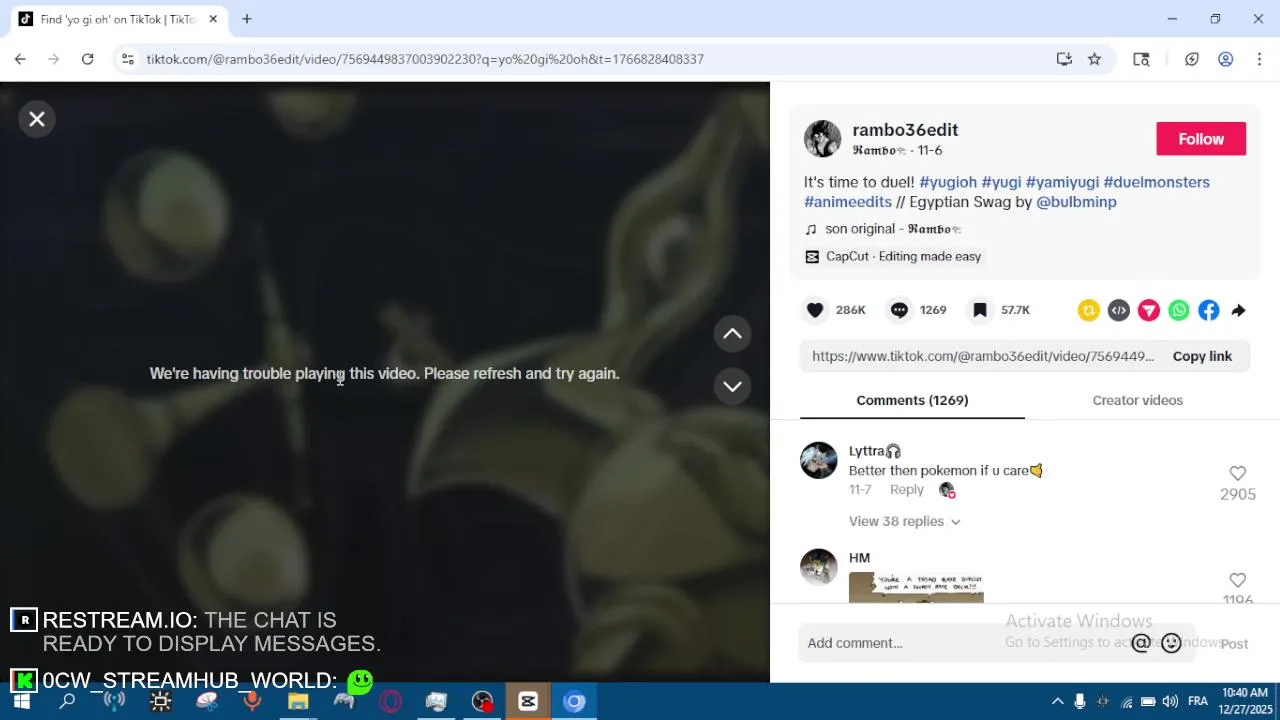Go back in browser
The width and height of the screenshot is (1280, 720).
coord(20,59)
